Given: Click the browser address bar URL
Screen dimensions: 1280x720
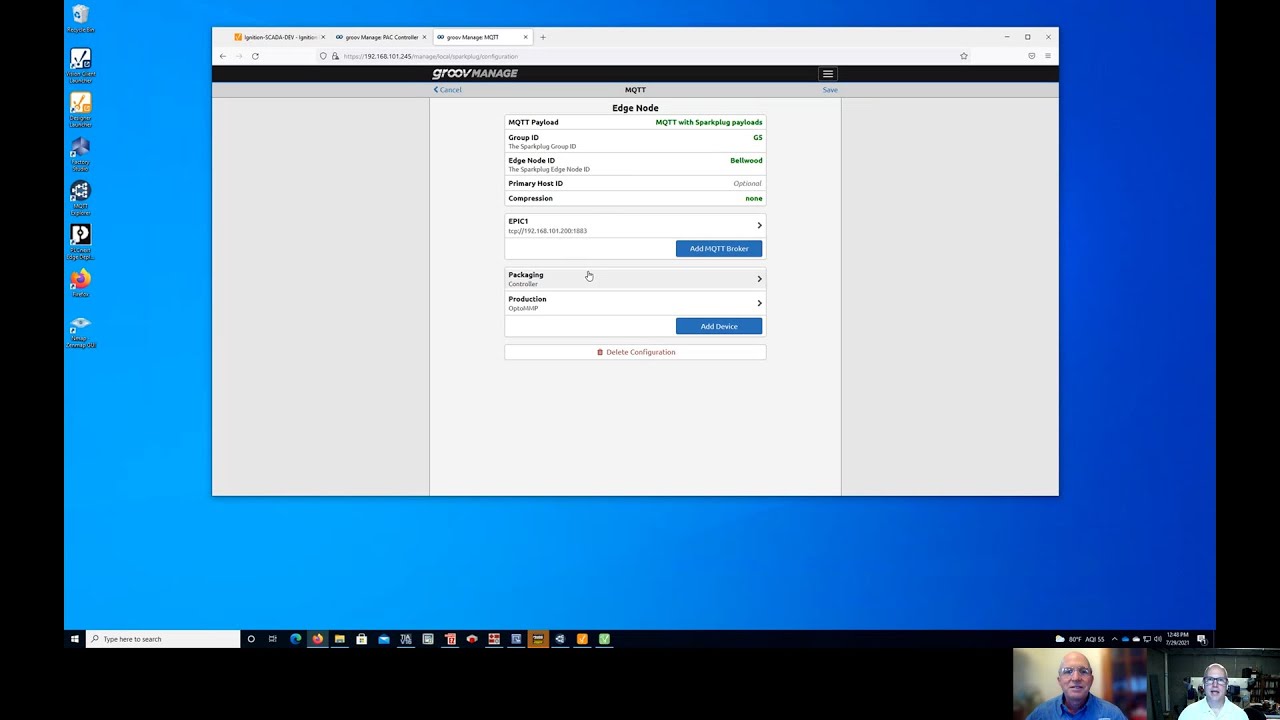Looking at the screenshot, I should pos(430,56).
